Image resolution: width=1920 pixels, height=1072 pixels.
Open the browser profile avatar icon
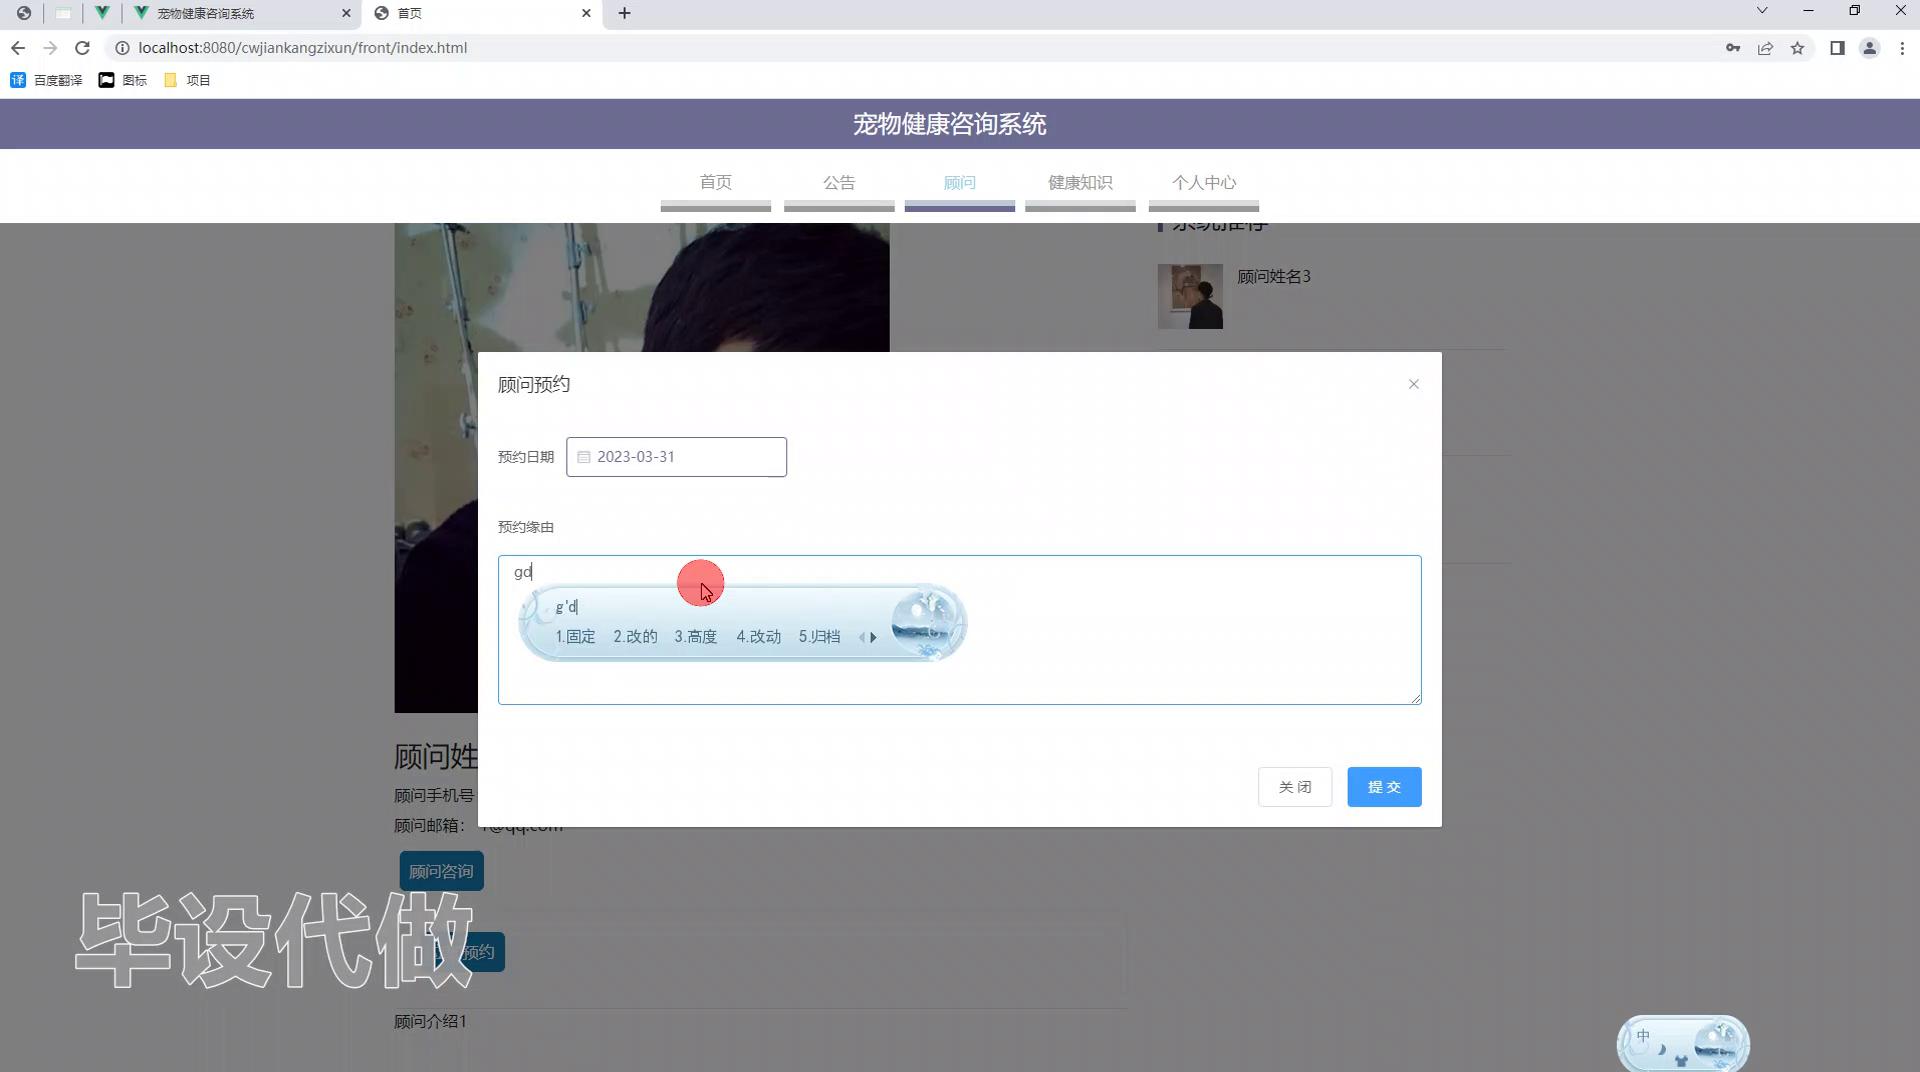[1869, 48]
